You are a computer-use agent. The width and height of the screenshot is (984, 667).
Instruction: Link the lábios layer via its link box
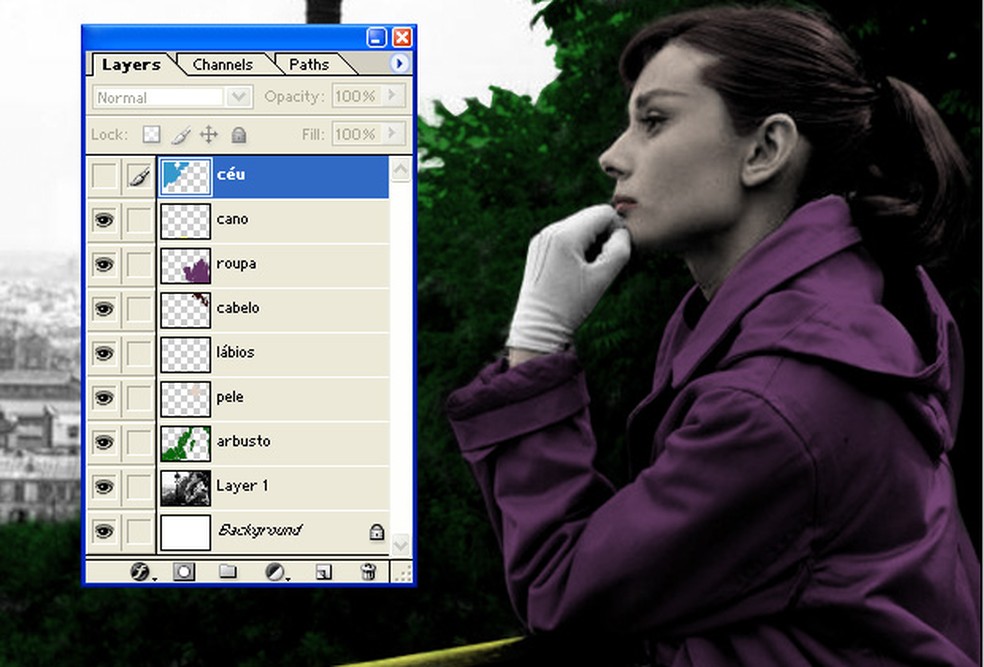139,354
